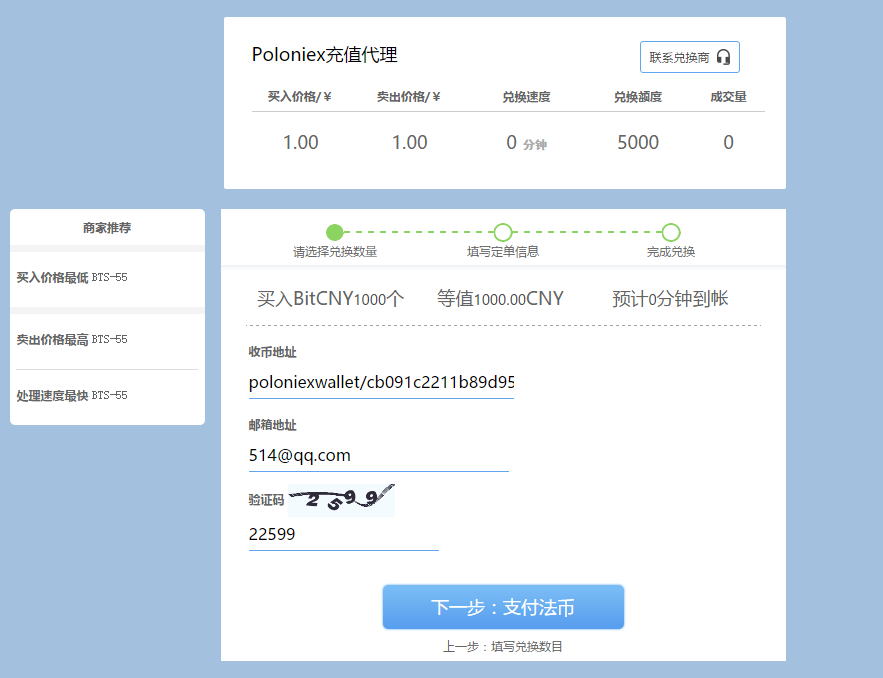The image size is (883, 678).
Task: Click the 成交量 column header
Action: (x=728, y=97)
